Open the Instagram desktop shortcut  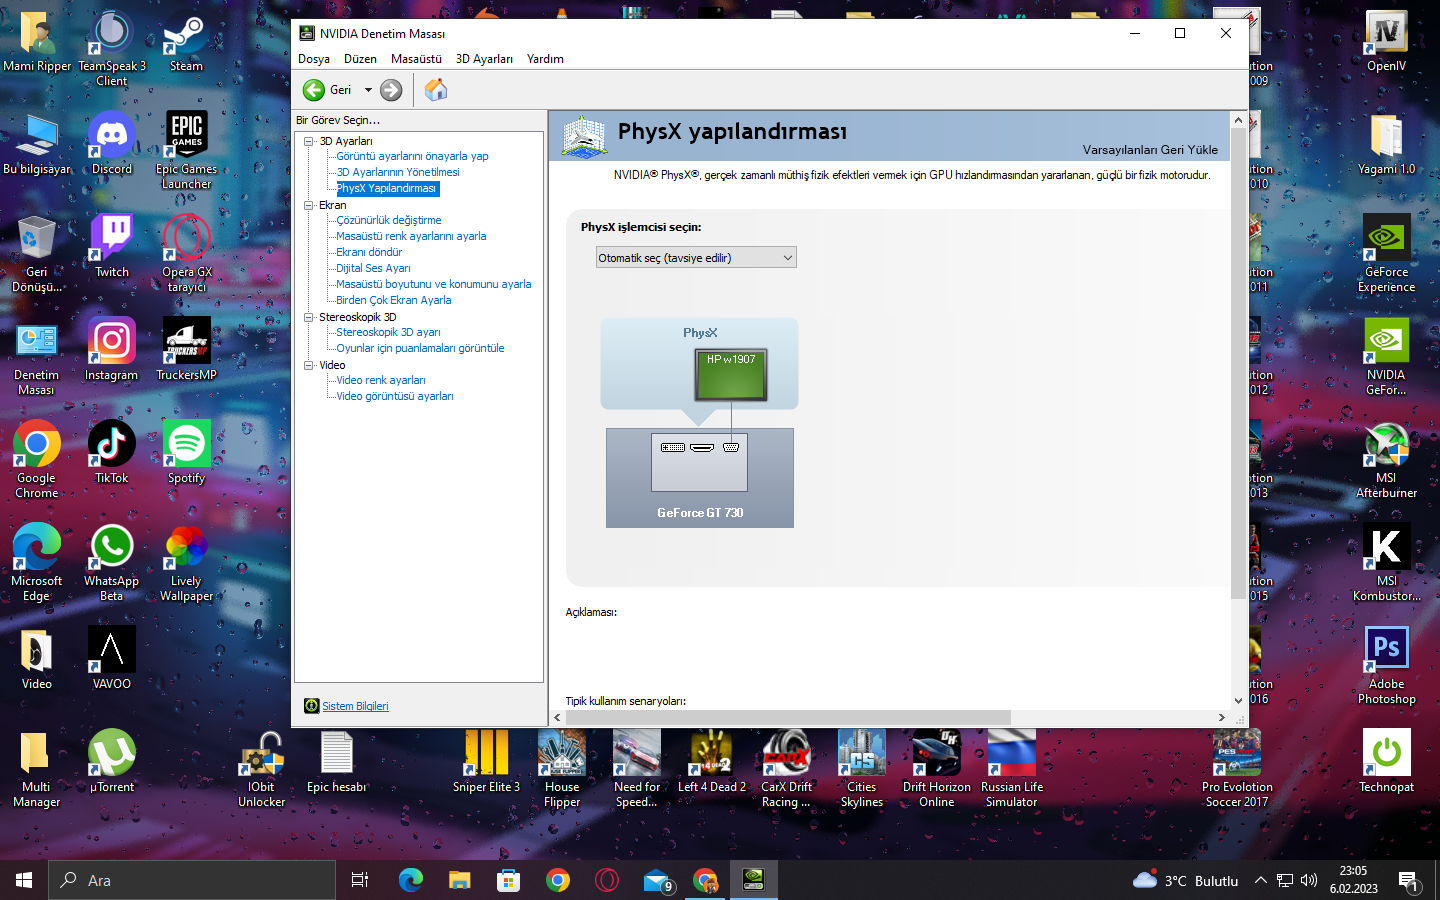[112, 350]
